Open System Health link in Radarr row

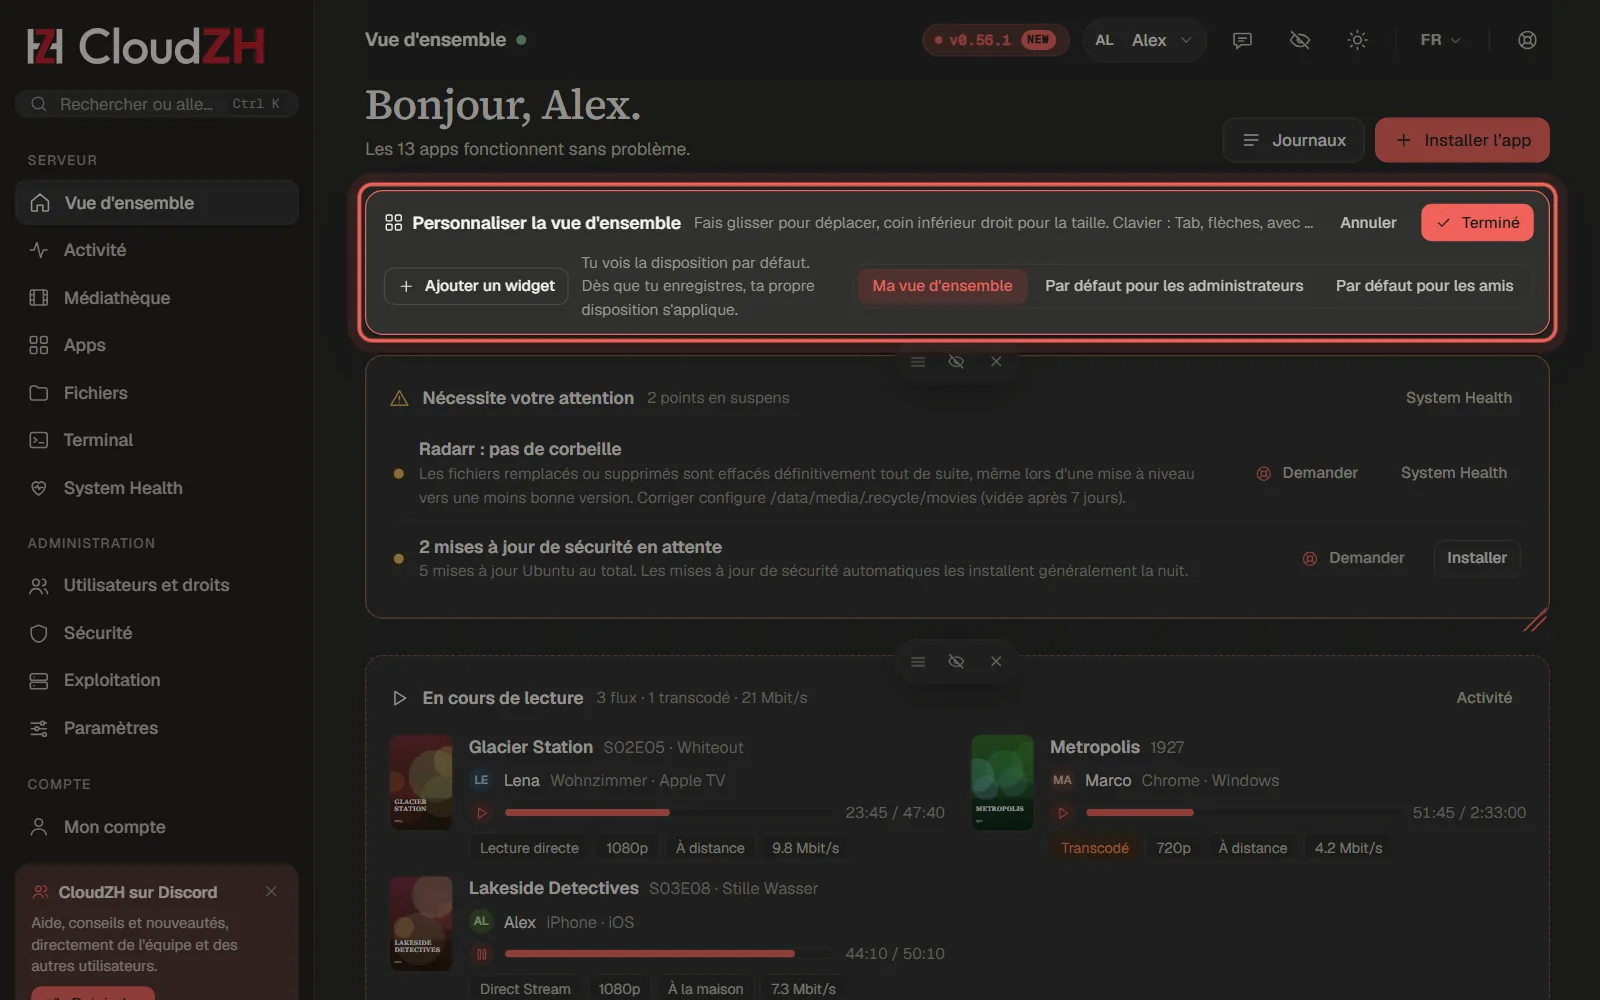coord(1454,473)
